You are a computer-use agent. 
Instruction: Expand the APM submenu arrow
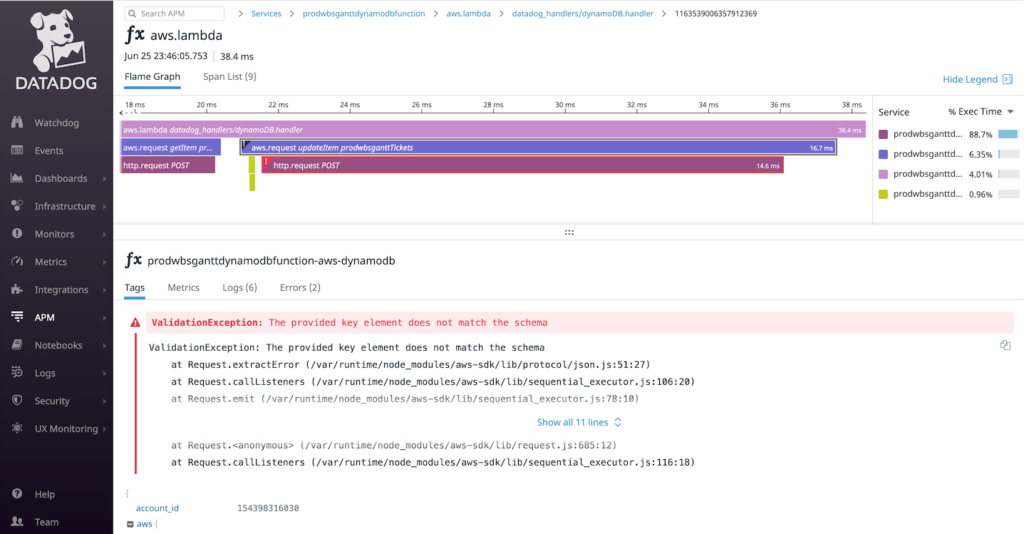pyautogui.click(x=104, y=317)
